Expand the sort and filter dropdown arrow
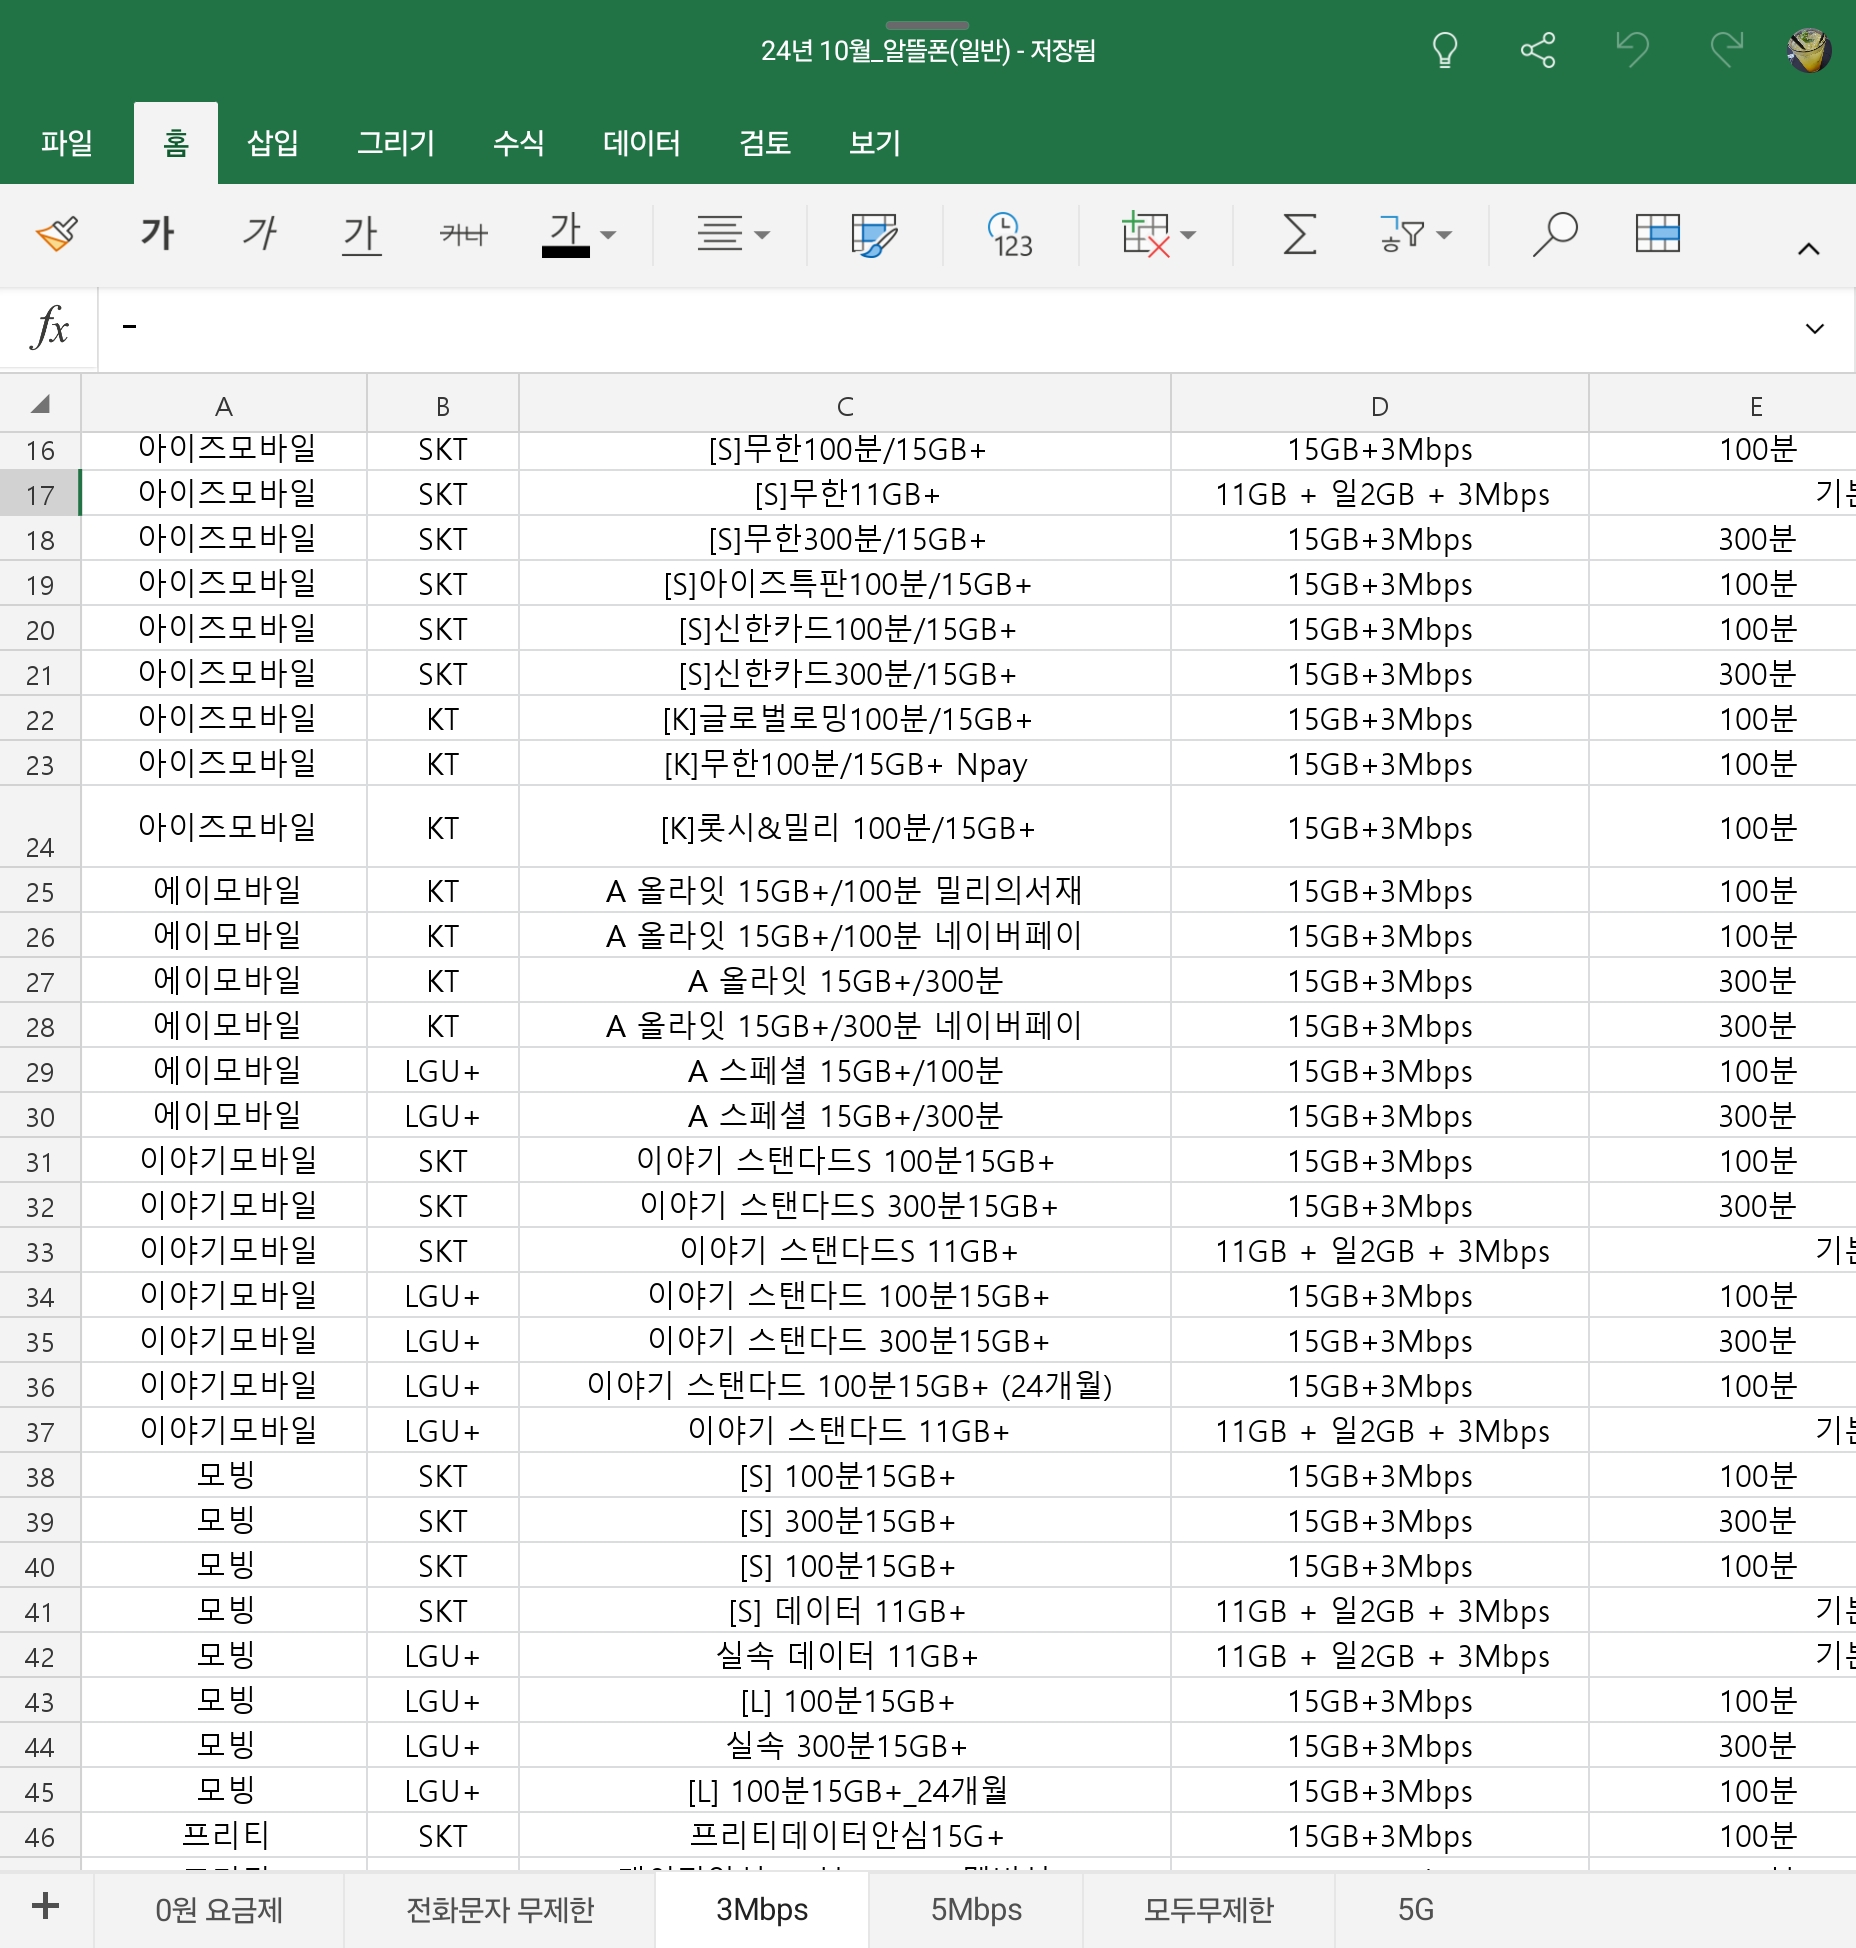Viewport: 1856px width, 1948px height. coord(1443,236)
